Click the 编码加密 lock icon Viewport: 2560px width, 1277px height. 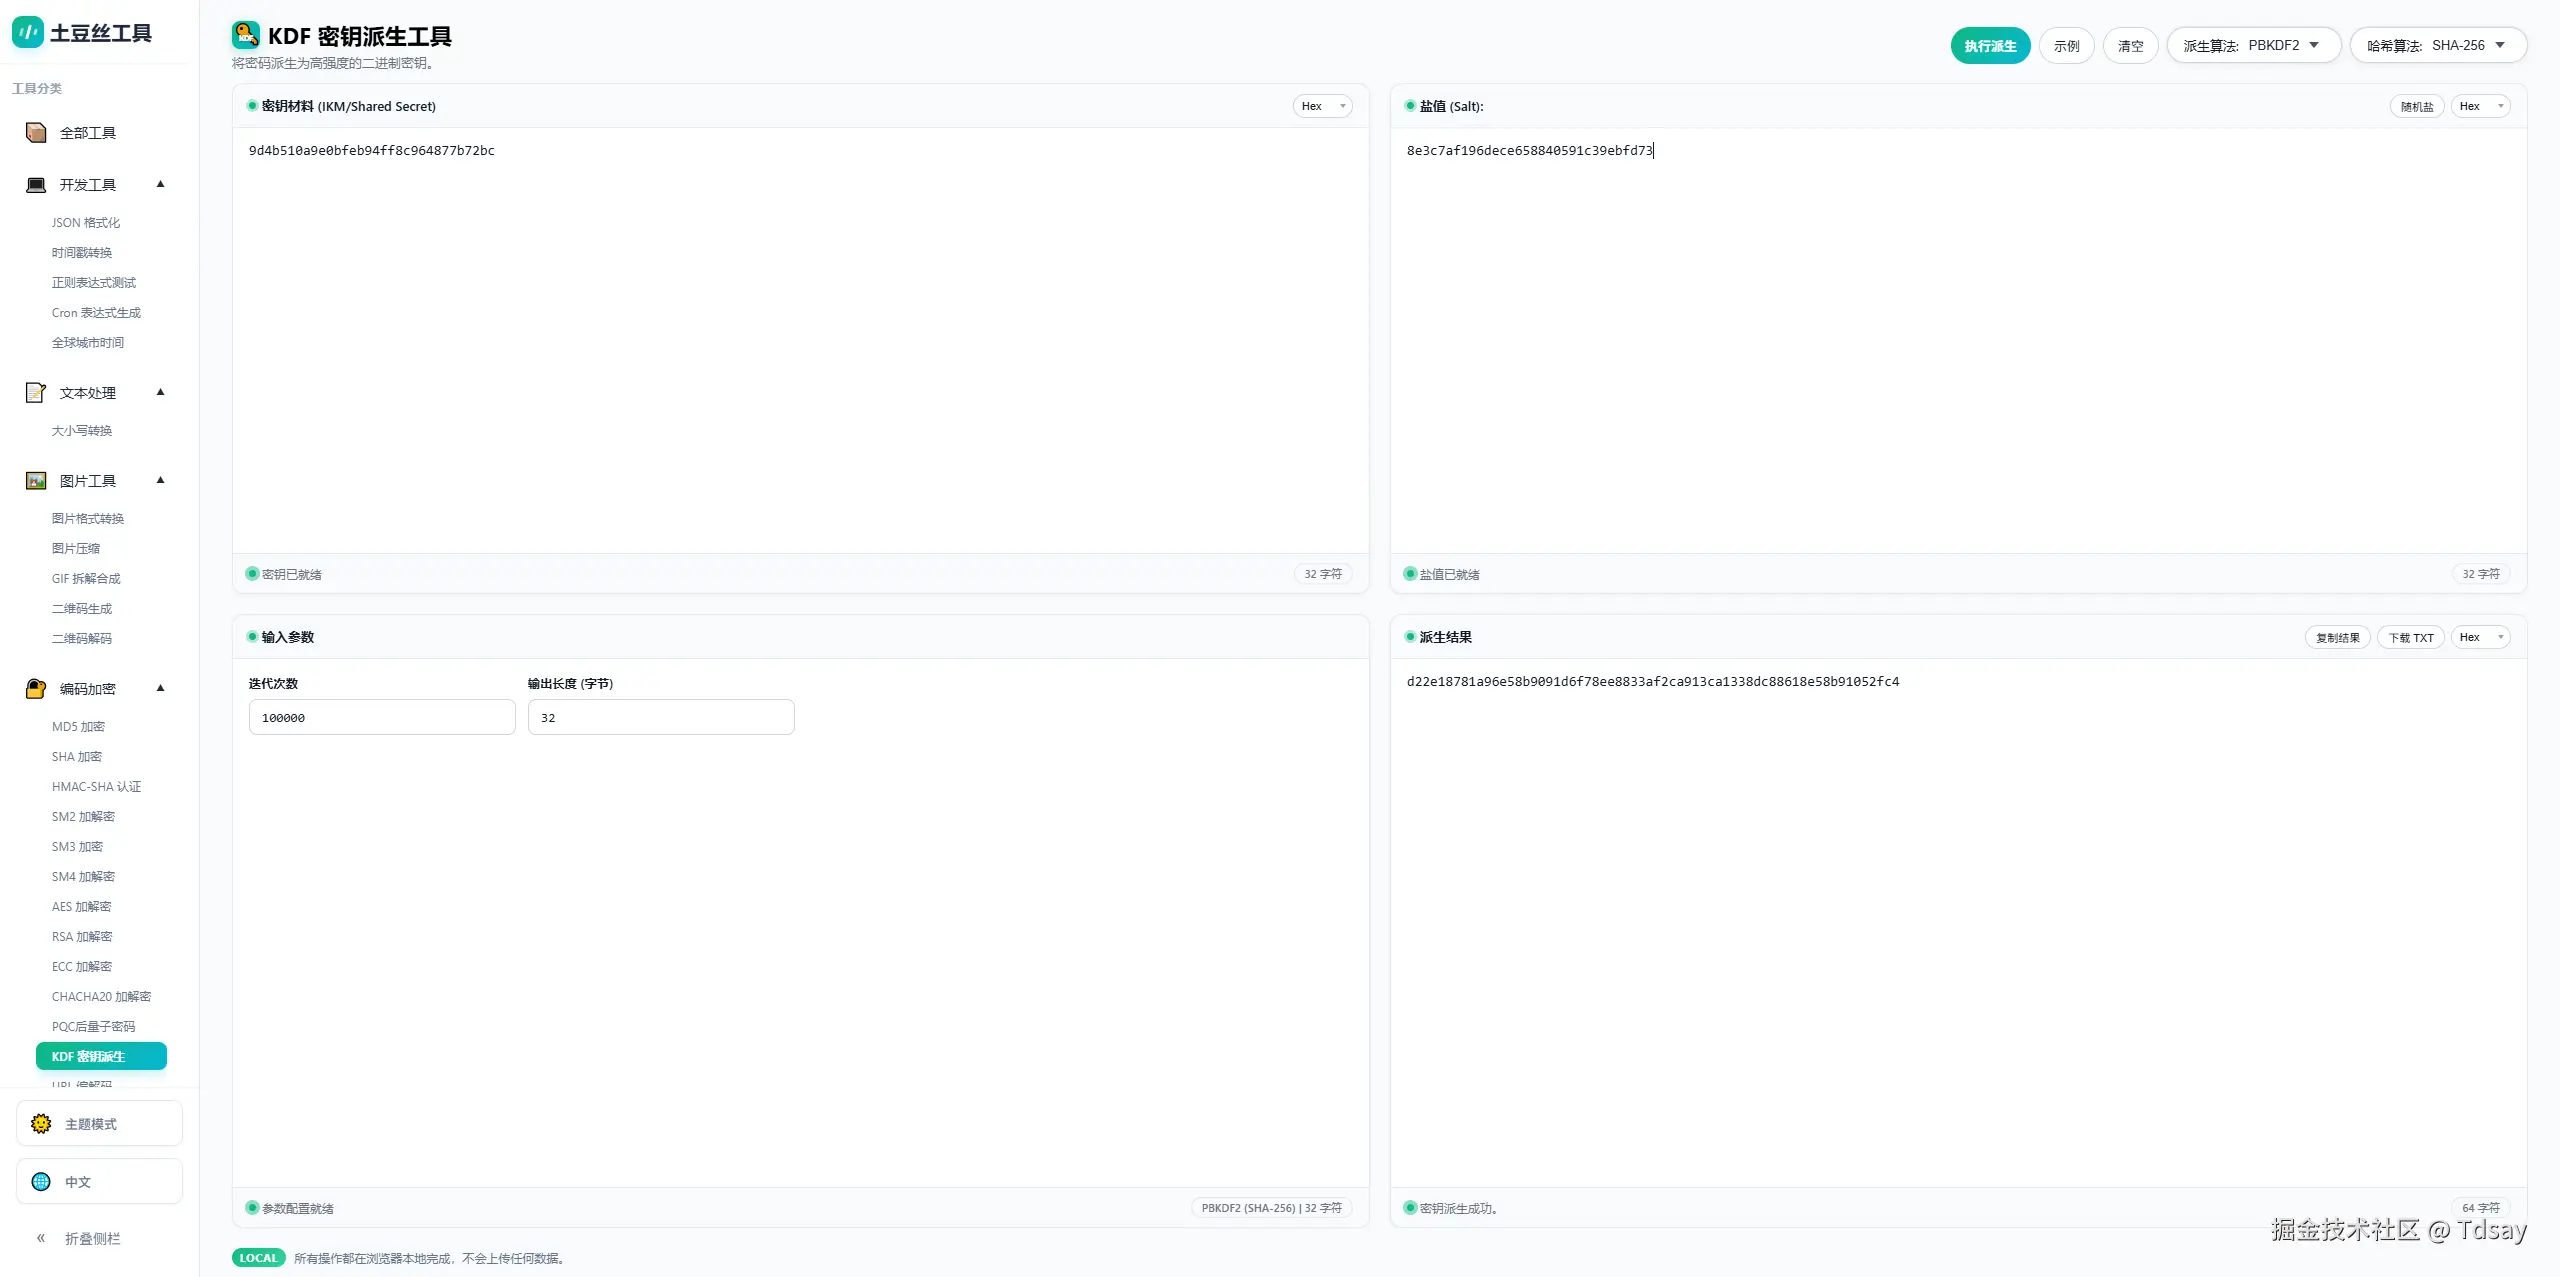(36, 689)
